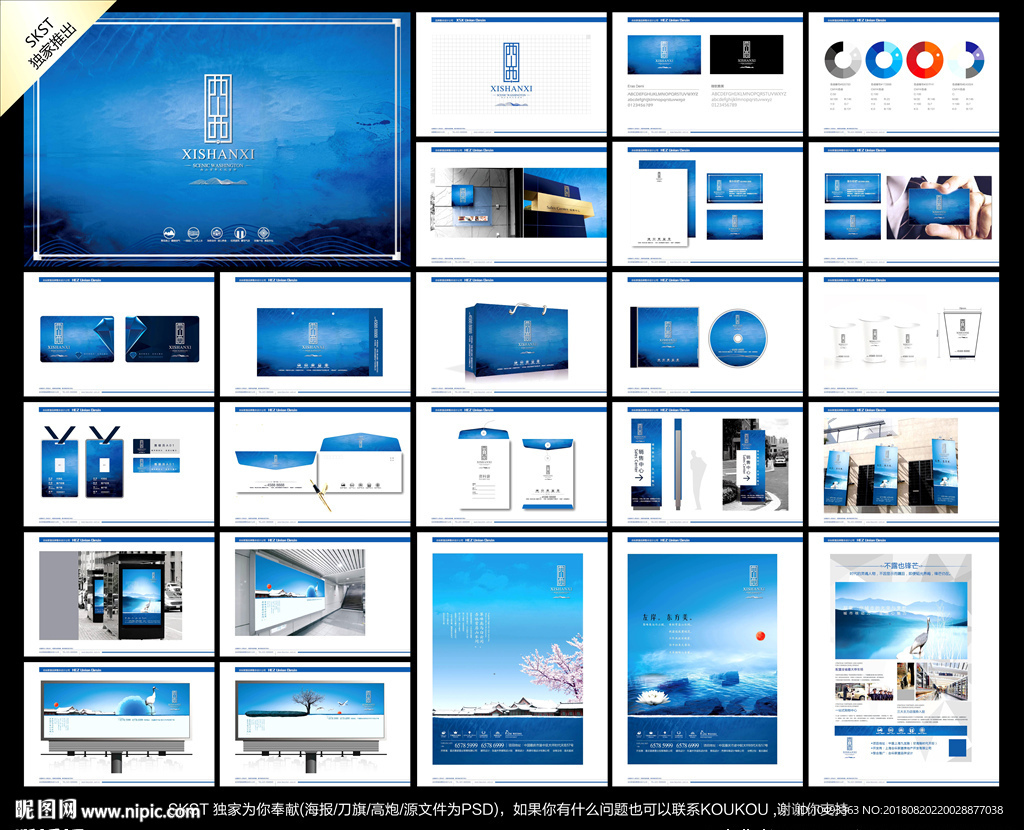Click the heron lake photo on the flyer
Screen dimensions: 1024x830
click(901, 620)
